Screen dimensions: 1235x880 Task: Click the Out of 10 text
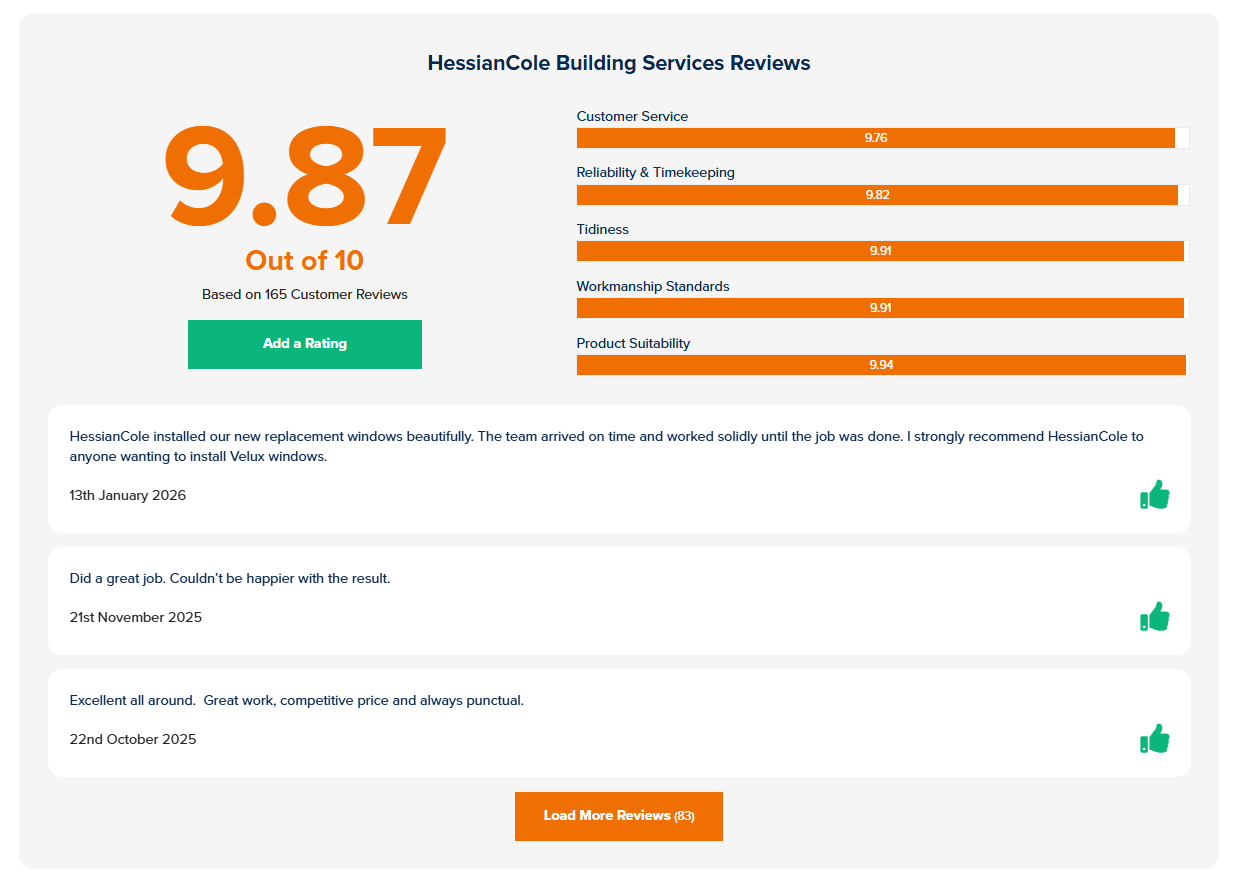coord(304,260)
